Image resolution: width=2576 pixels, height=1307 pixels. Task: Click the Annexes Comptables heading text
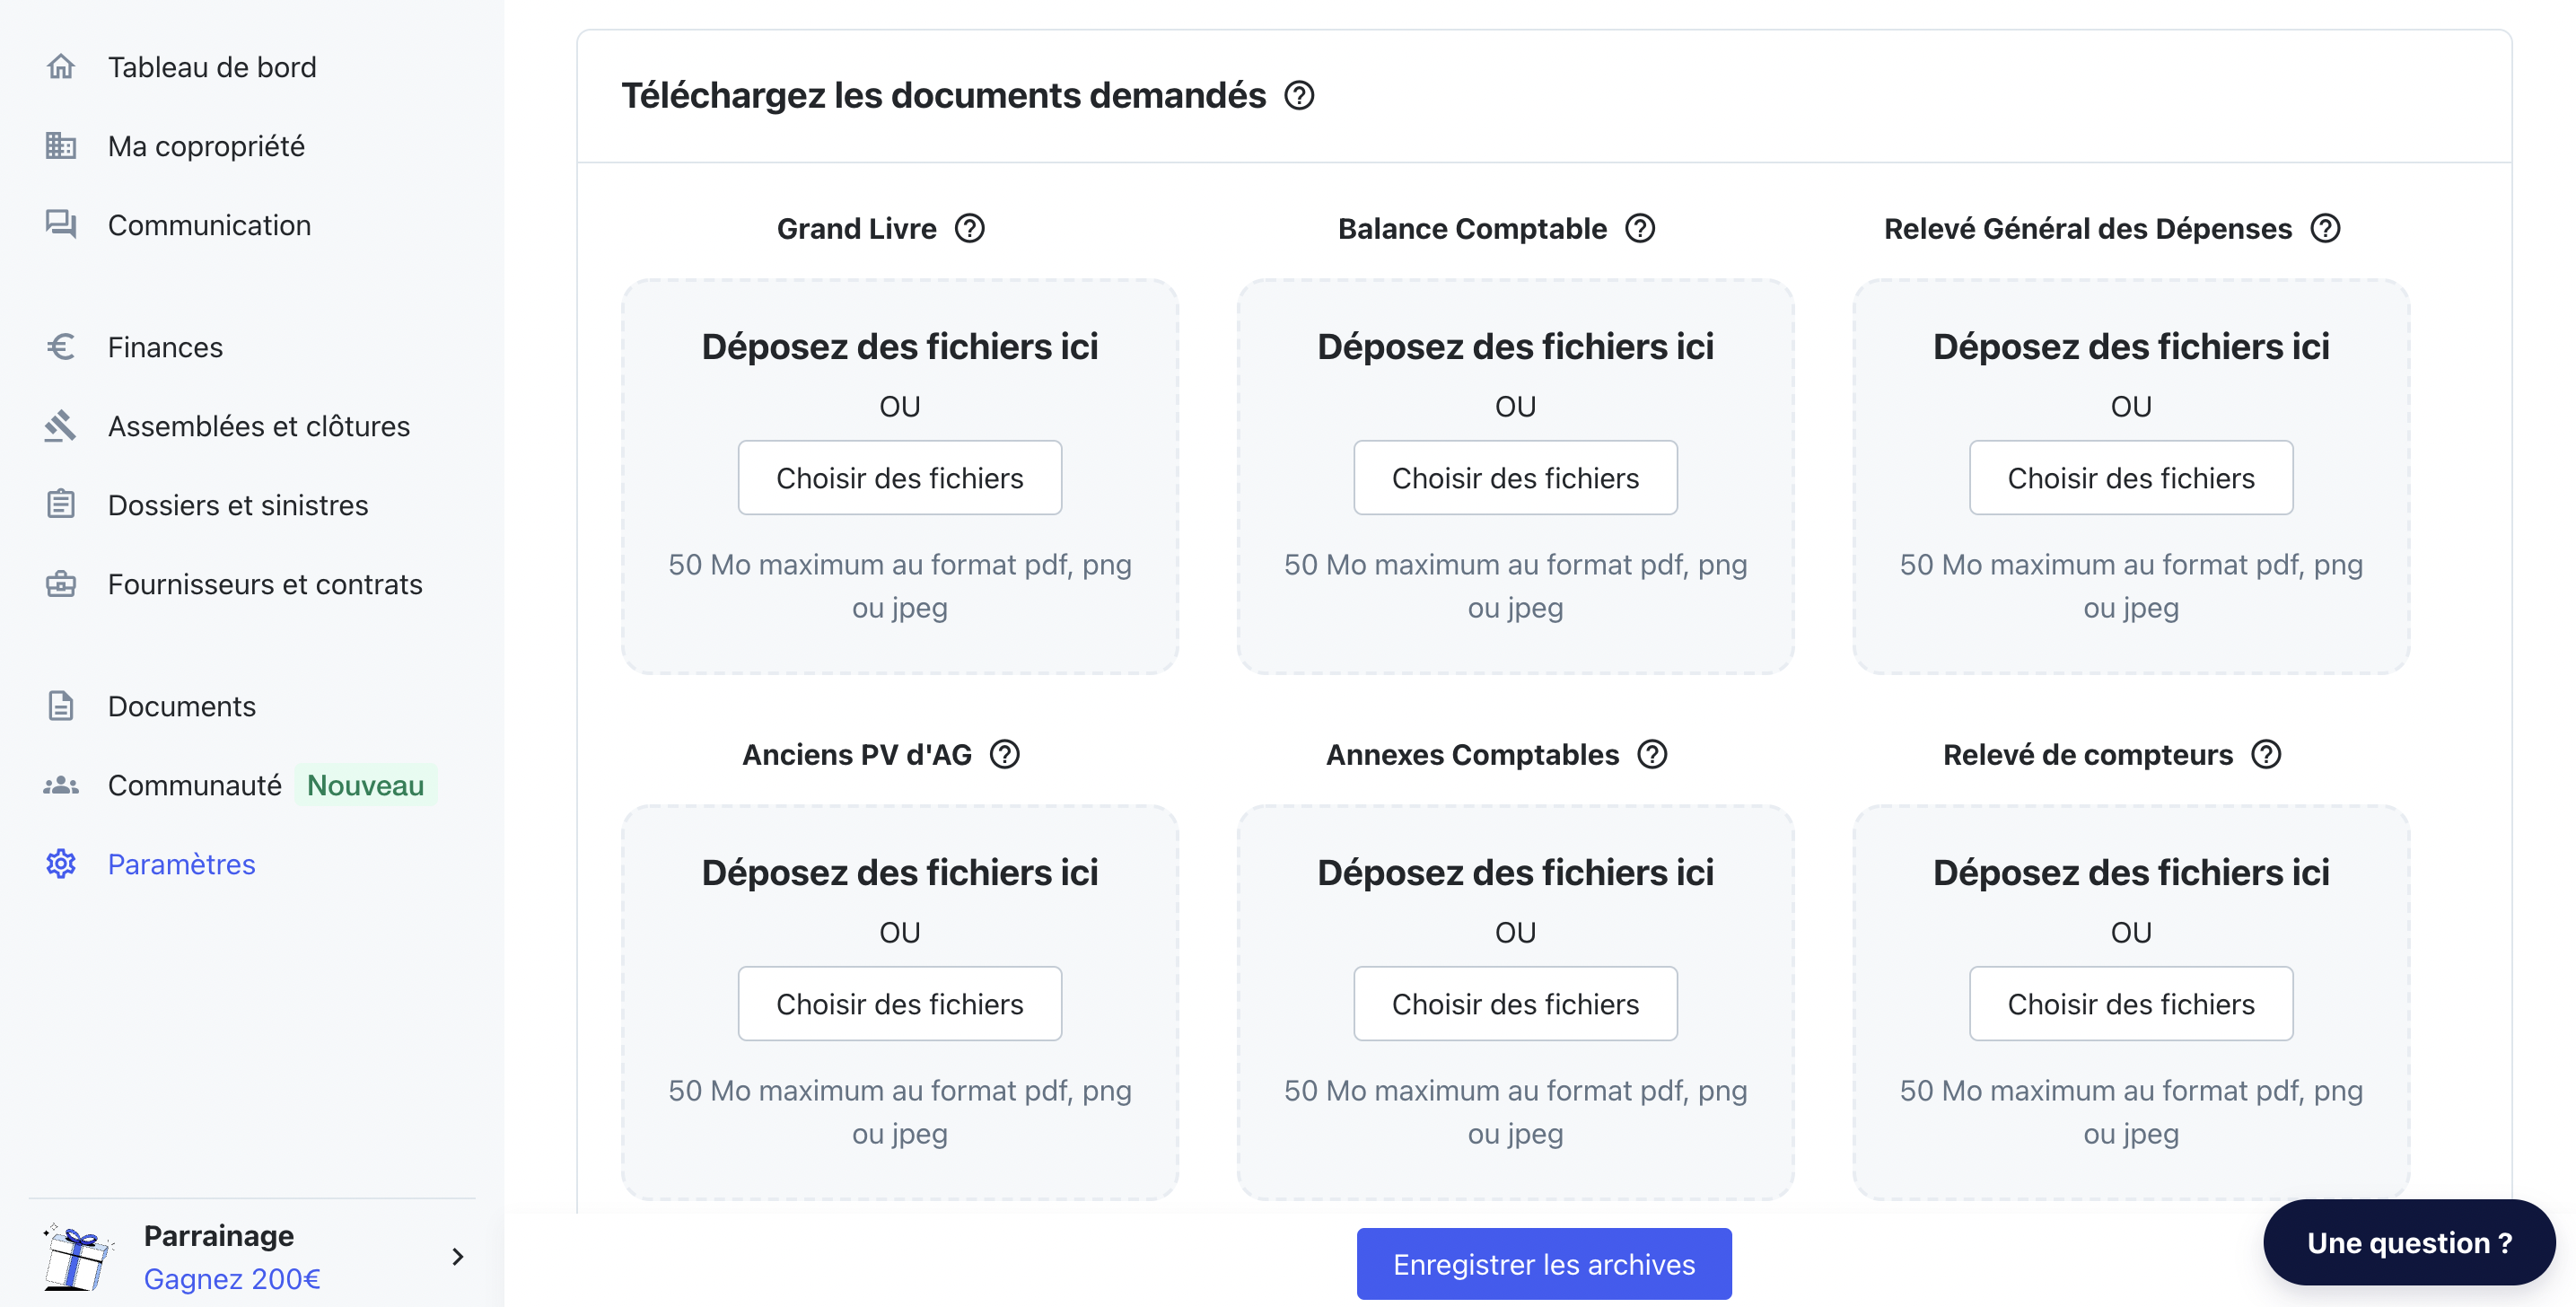pos(1472,755)
